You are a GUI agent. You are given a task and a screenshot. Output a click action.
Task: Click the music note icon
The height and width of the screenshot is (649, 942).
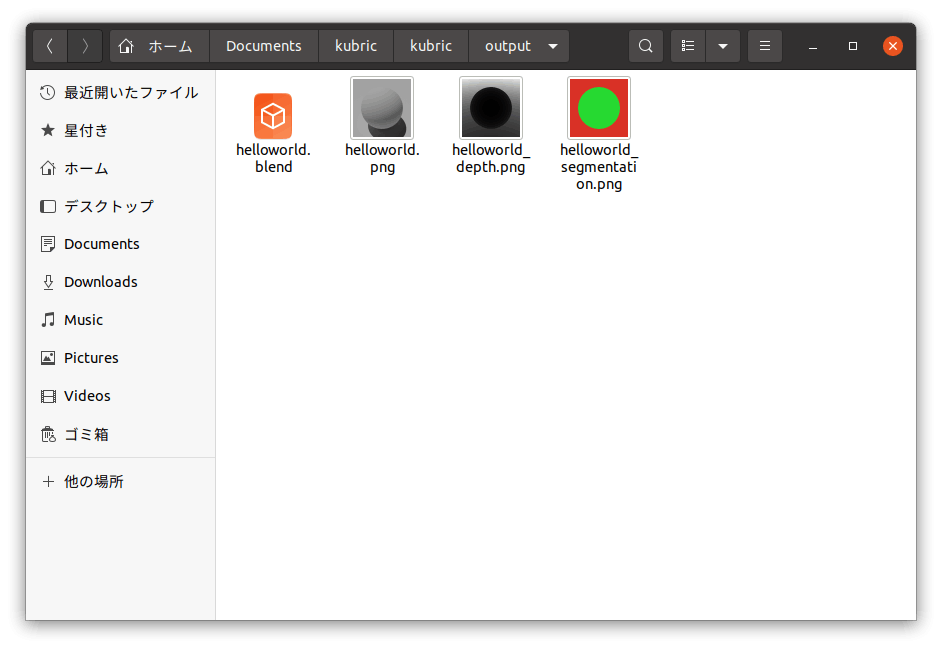(47, 320)
